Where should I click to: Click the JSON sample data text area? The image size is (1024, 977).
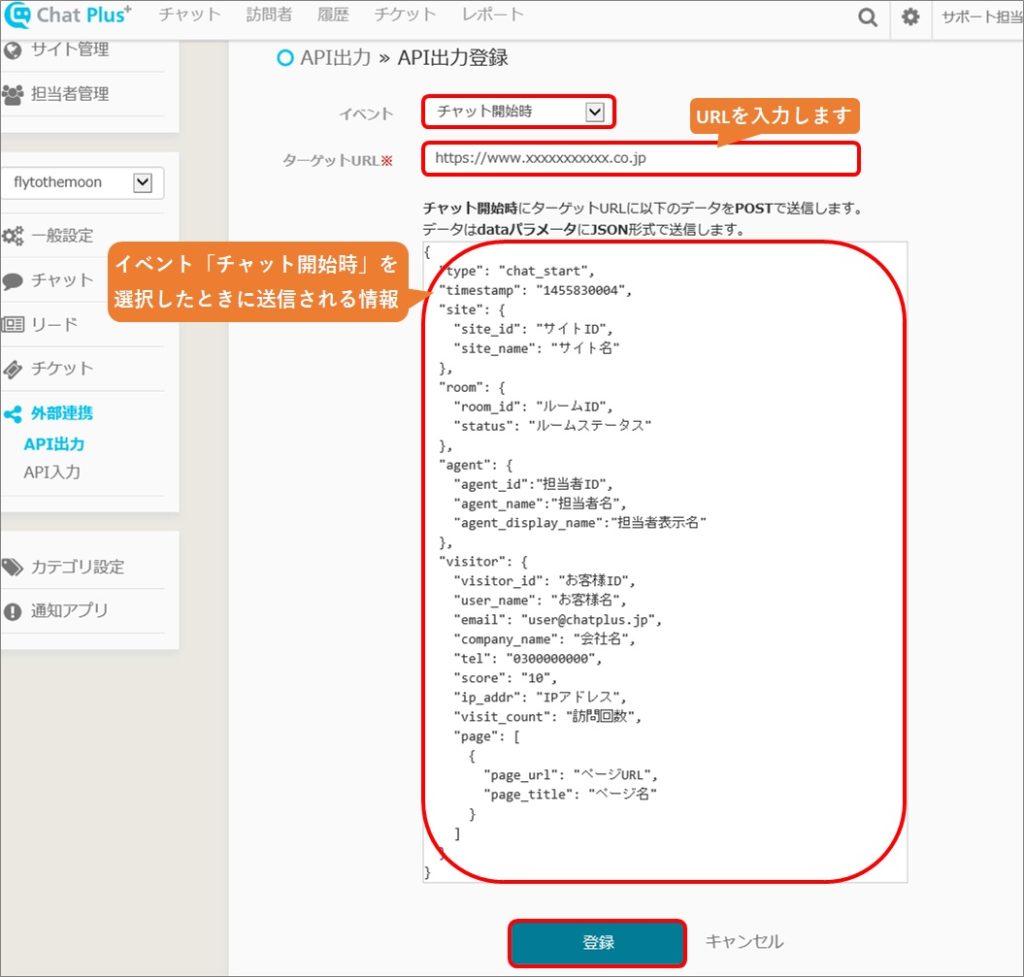[x=665, y=562]
